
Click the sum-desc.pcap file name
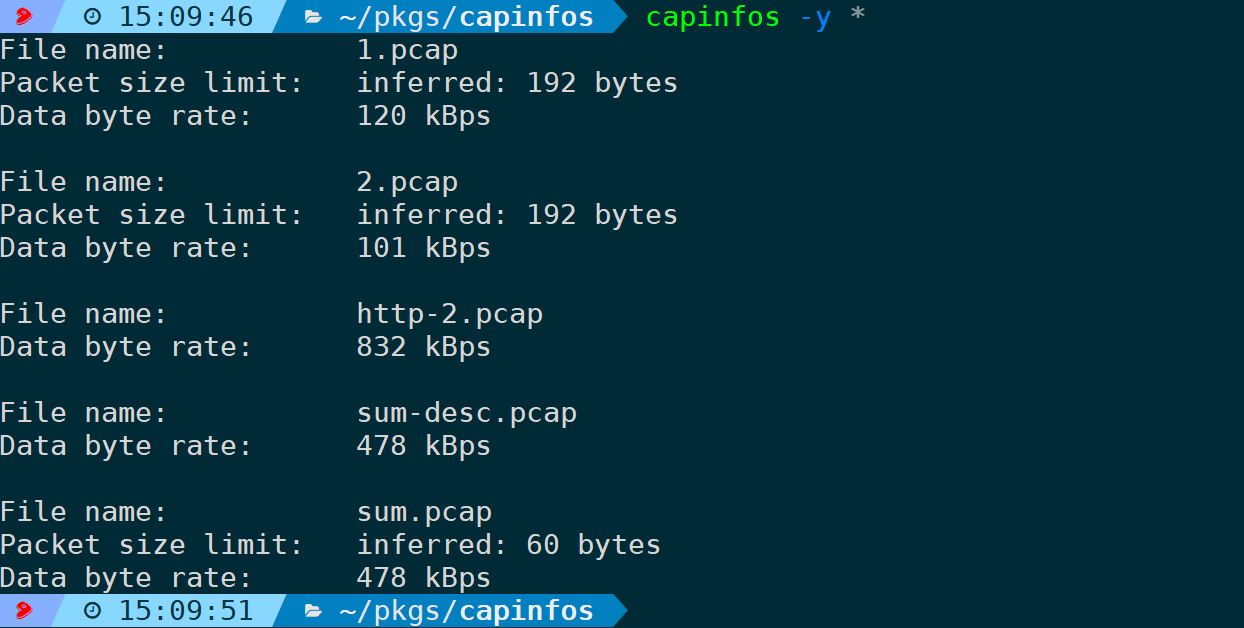(x=467, y=413)
